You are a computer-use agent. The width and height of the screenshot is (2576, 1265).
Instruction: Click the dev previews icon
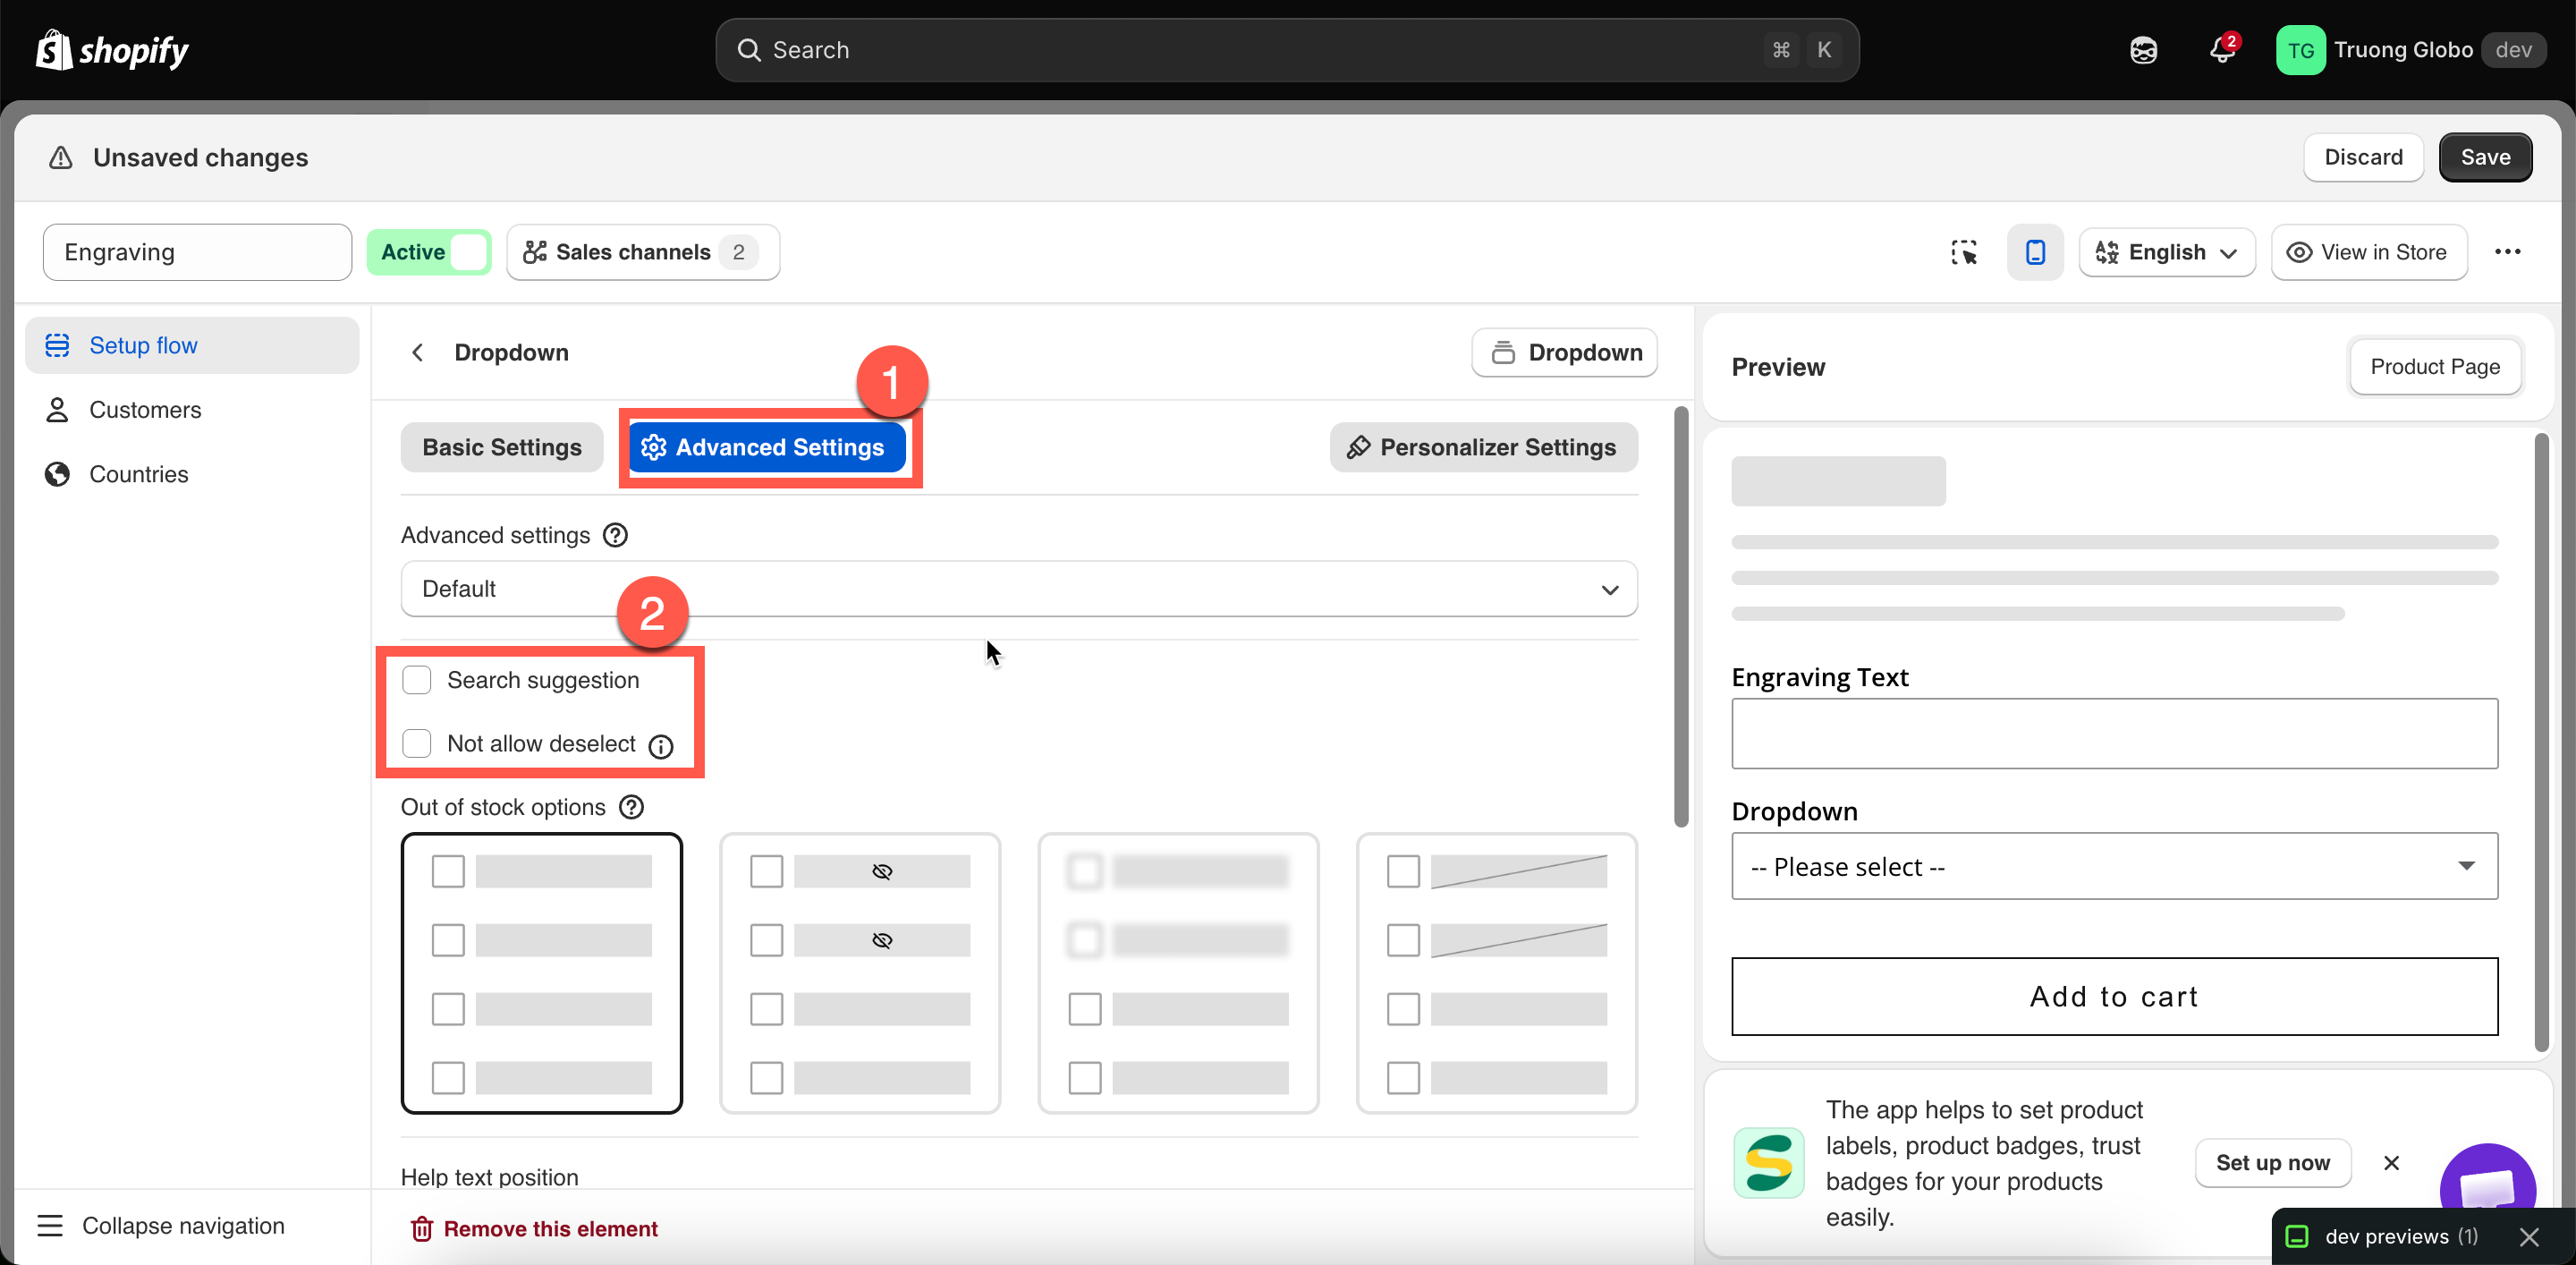2298,1237
